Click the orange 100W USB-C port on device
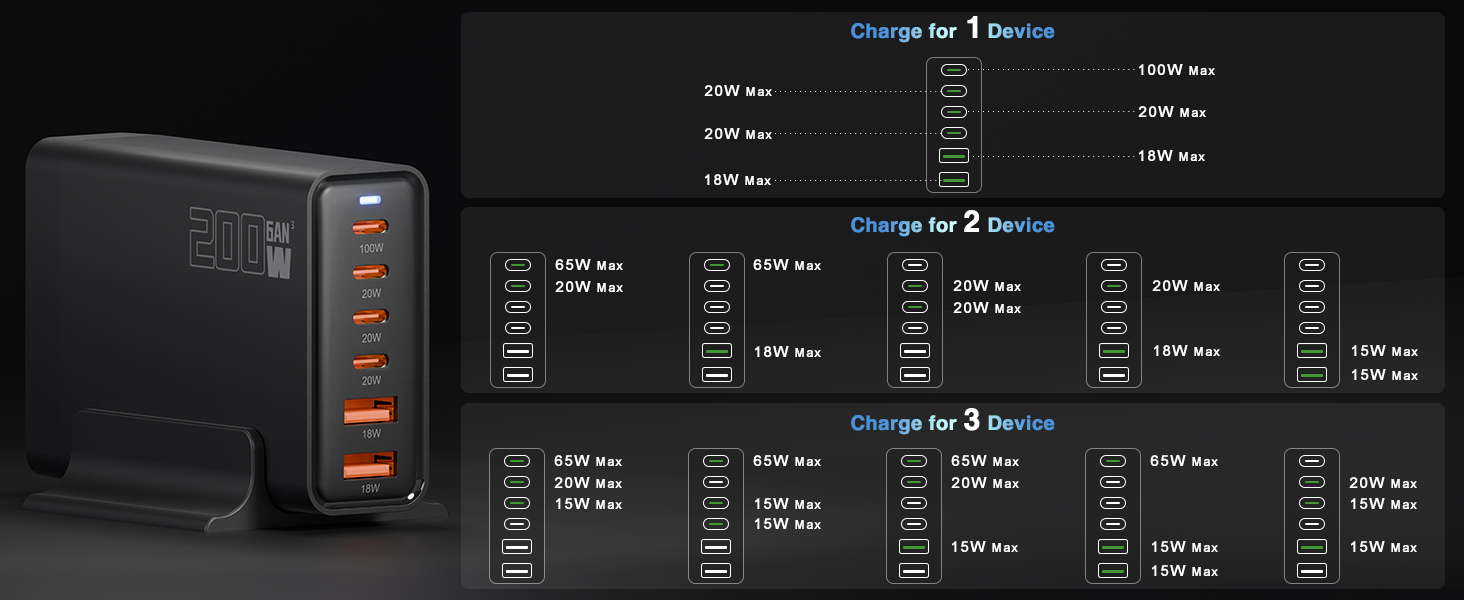 pyautogui.click(x=369, y=228)
